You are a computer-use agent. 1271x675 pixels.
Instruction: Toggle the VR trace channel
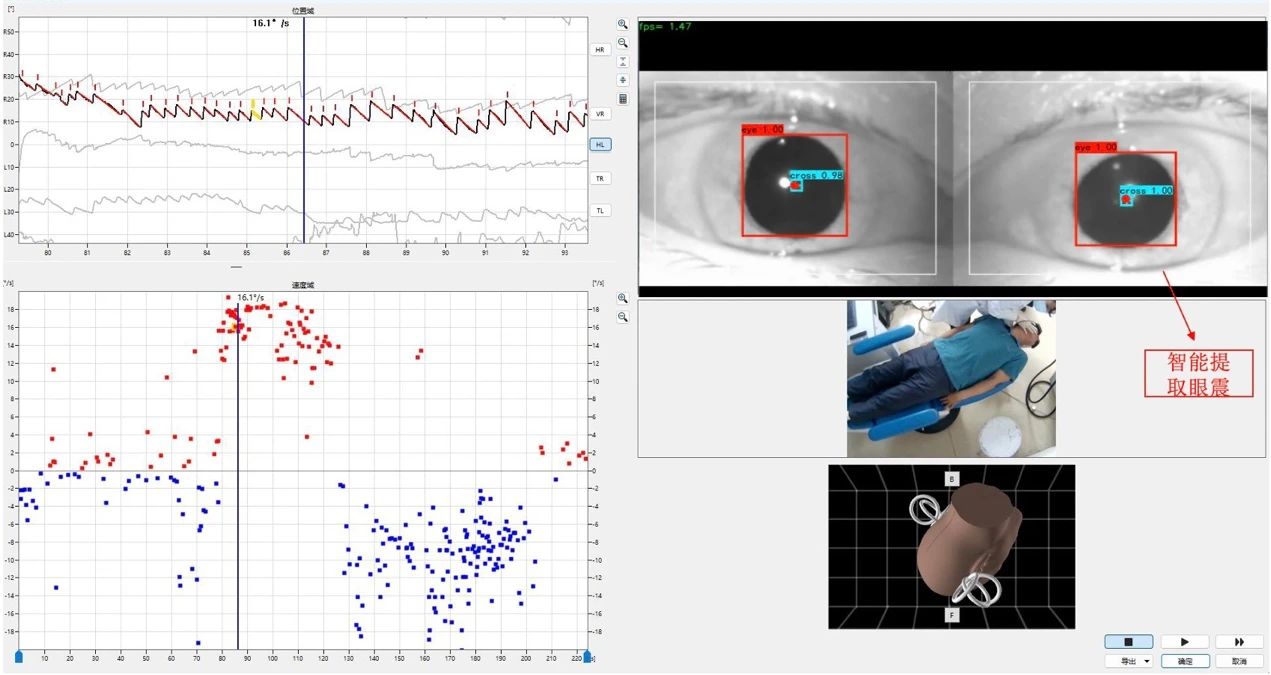(x=600, y=114)
